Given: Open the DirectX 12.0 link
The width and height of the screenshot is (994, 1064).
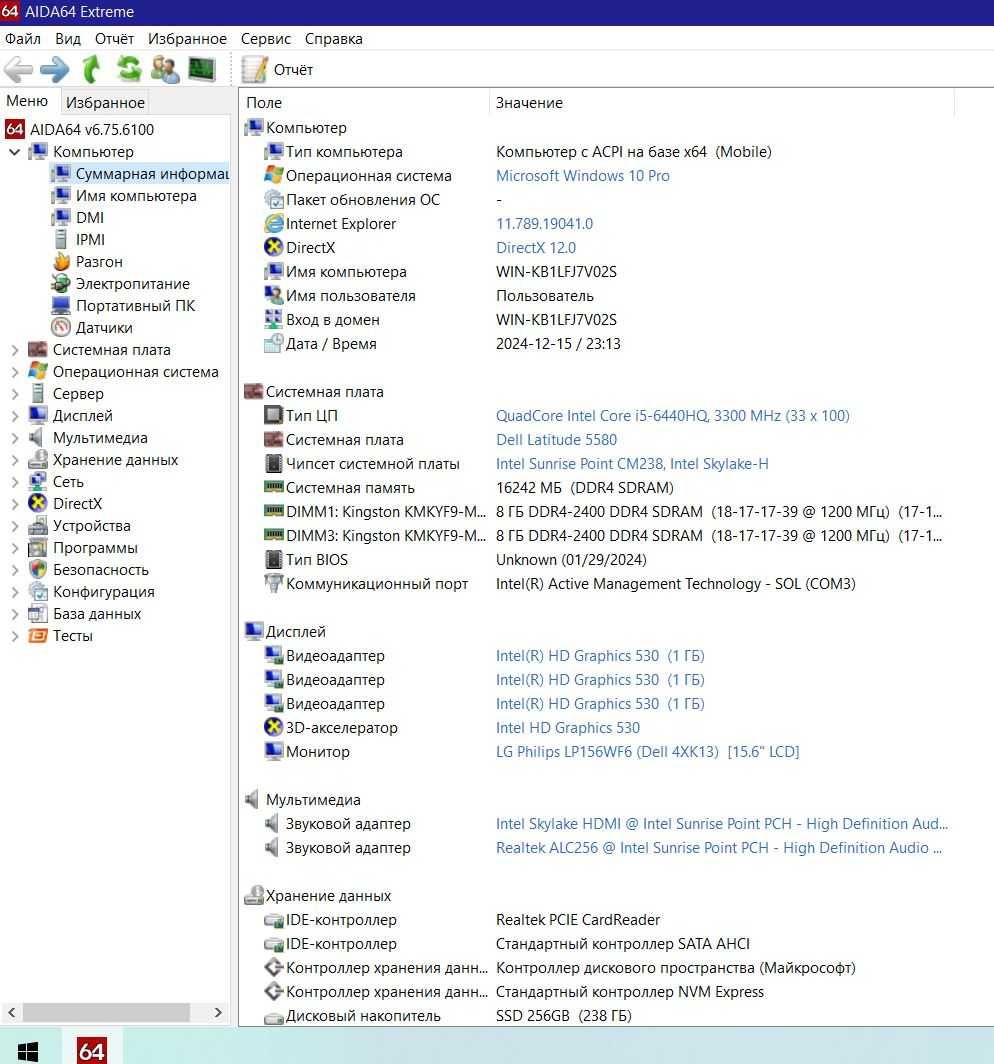Looking at the screenshot, I should tap(535, 248).
